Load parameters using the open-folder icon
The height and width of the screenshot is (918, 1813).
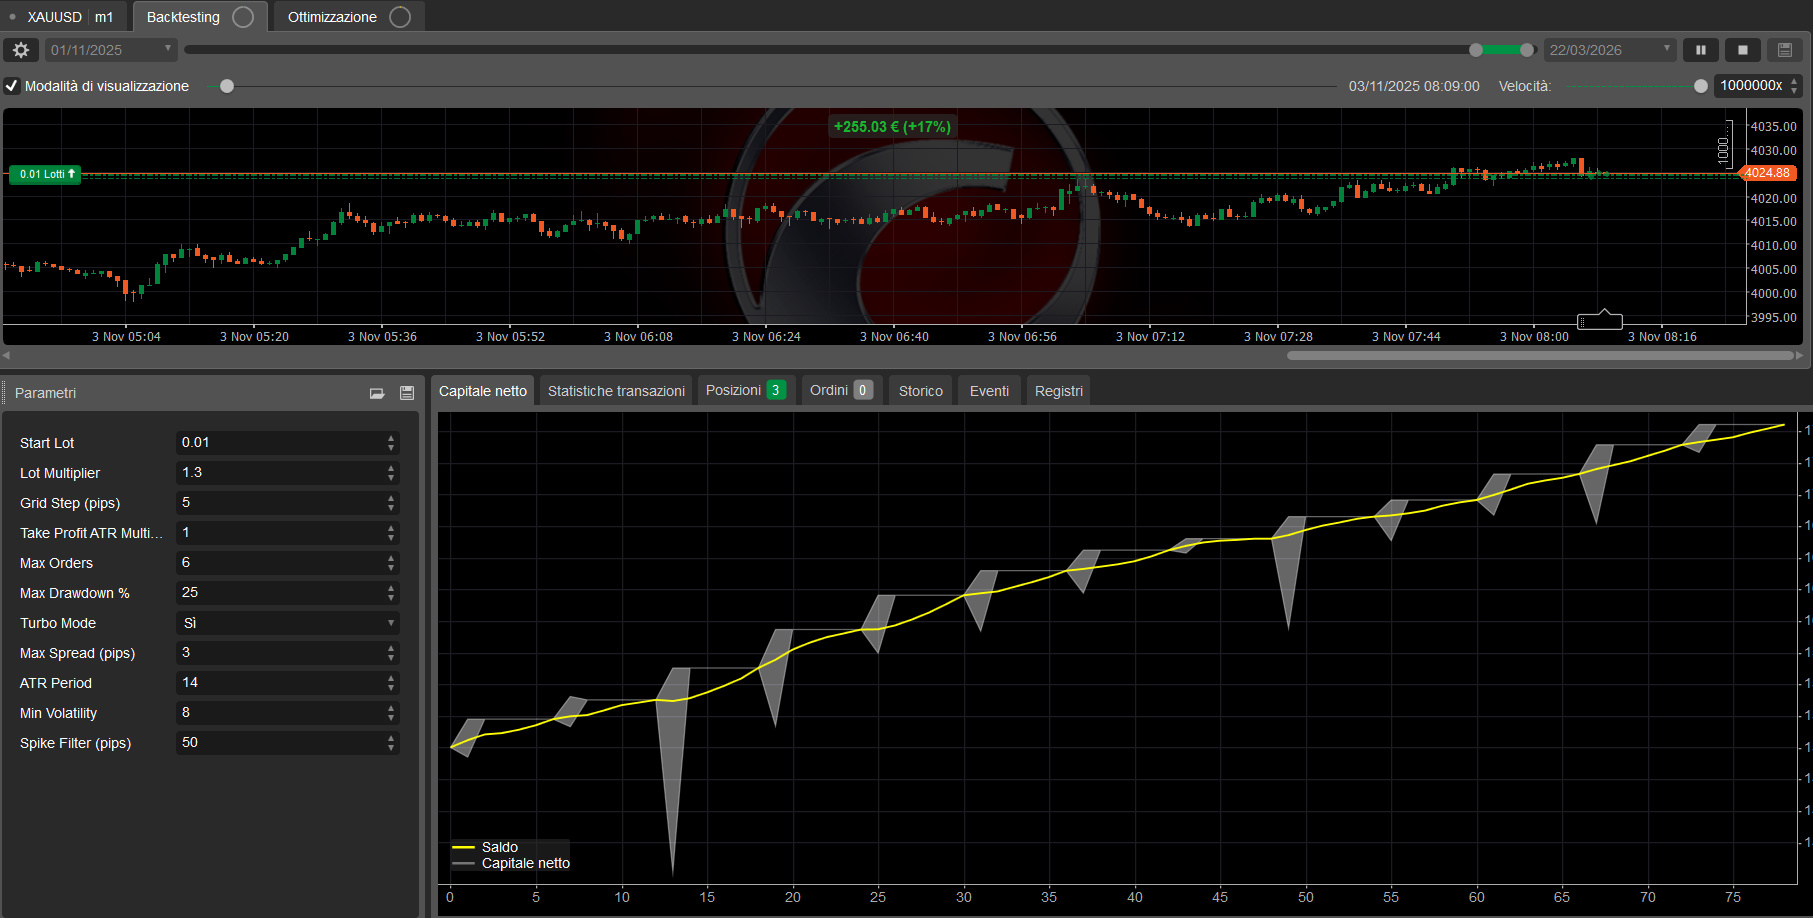click(x=377, y=393)
